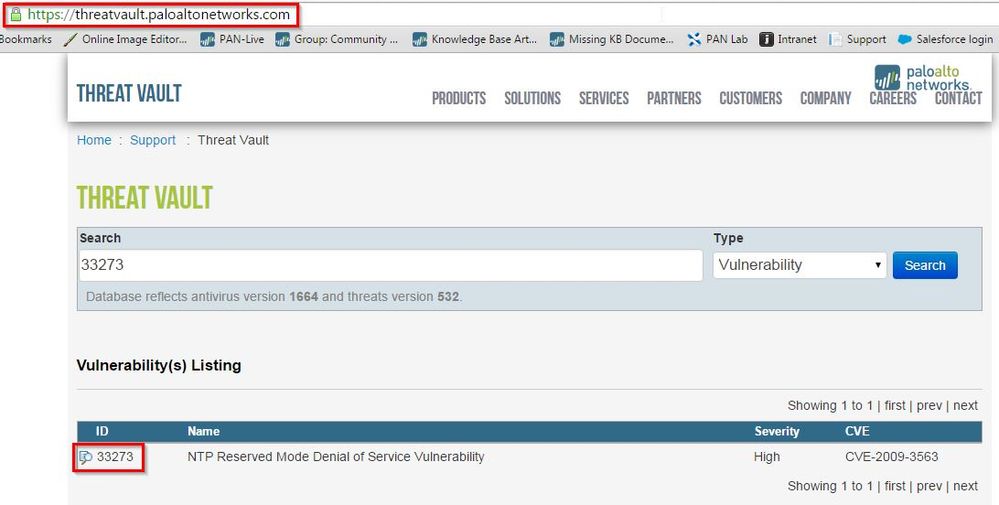Open the PAN Lab bookmark
Viewport: 999px width, 505px height.
click(x=717, y=39)
